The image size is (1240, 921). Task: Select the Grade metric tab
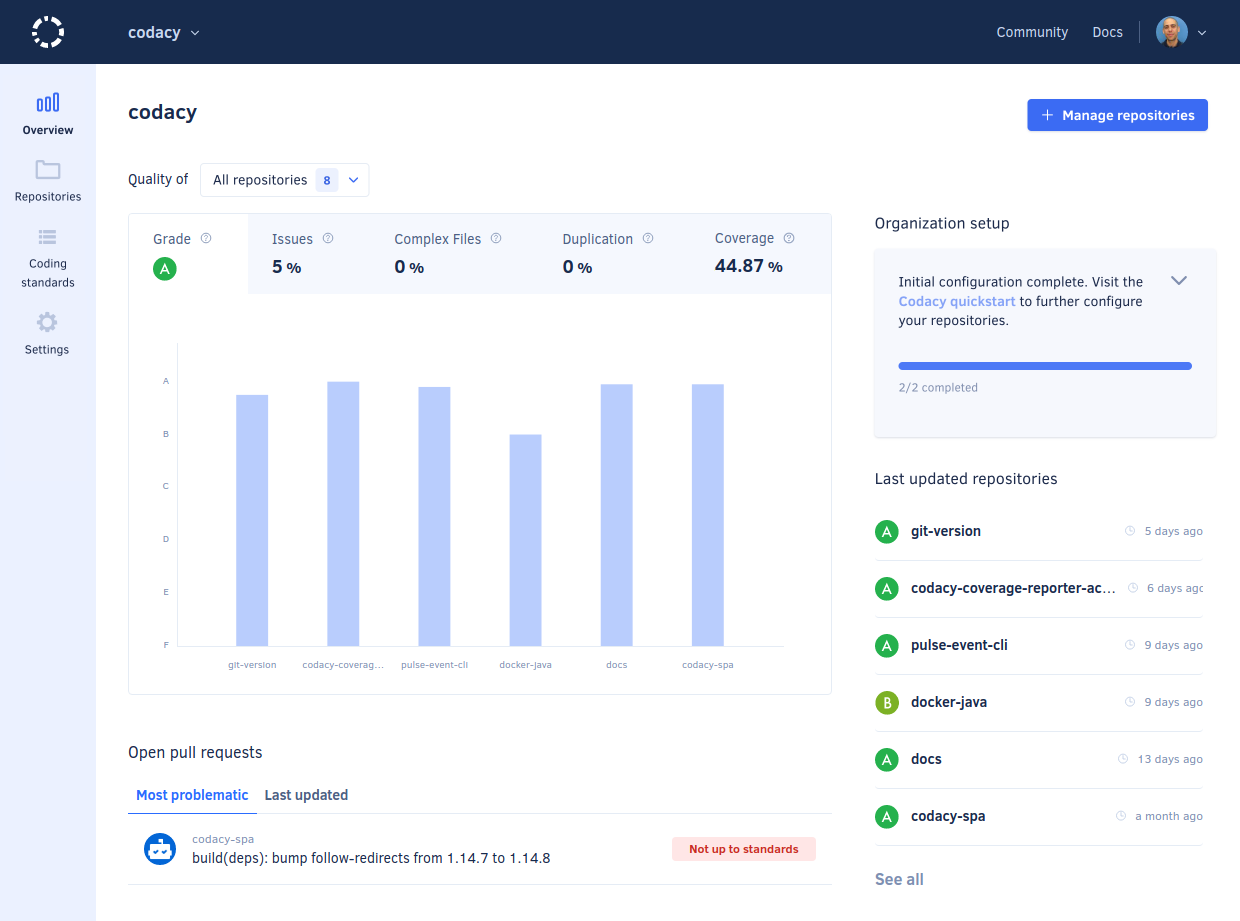point(188,254)
